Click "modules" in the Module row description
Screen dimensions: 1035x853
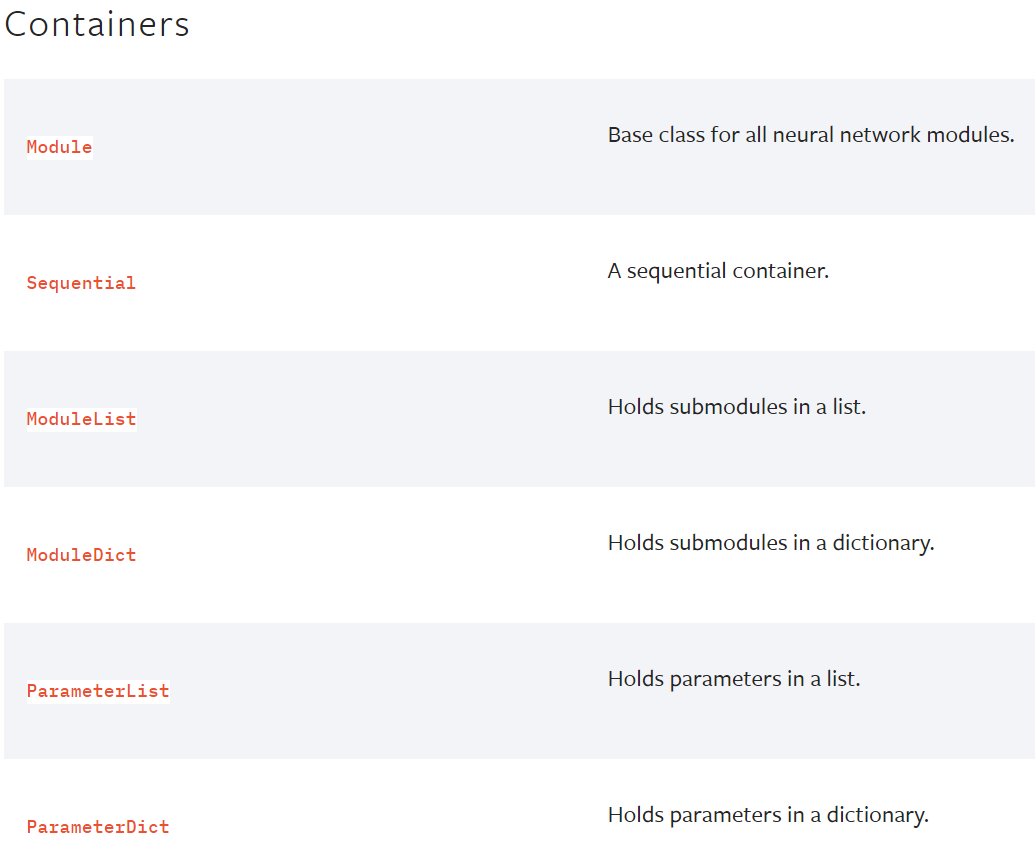[978, 135]
